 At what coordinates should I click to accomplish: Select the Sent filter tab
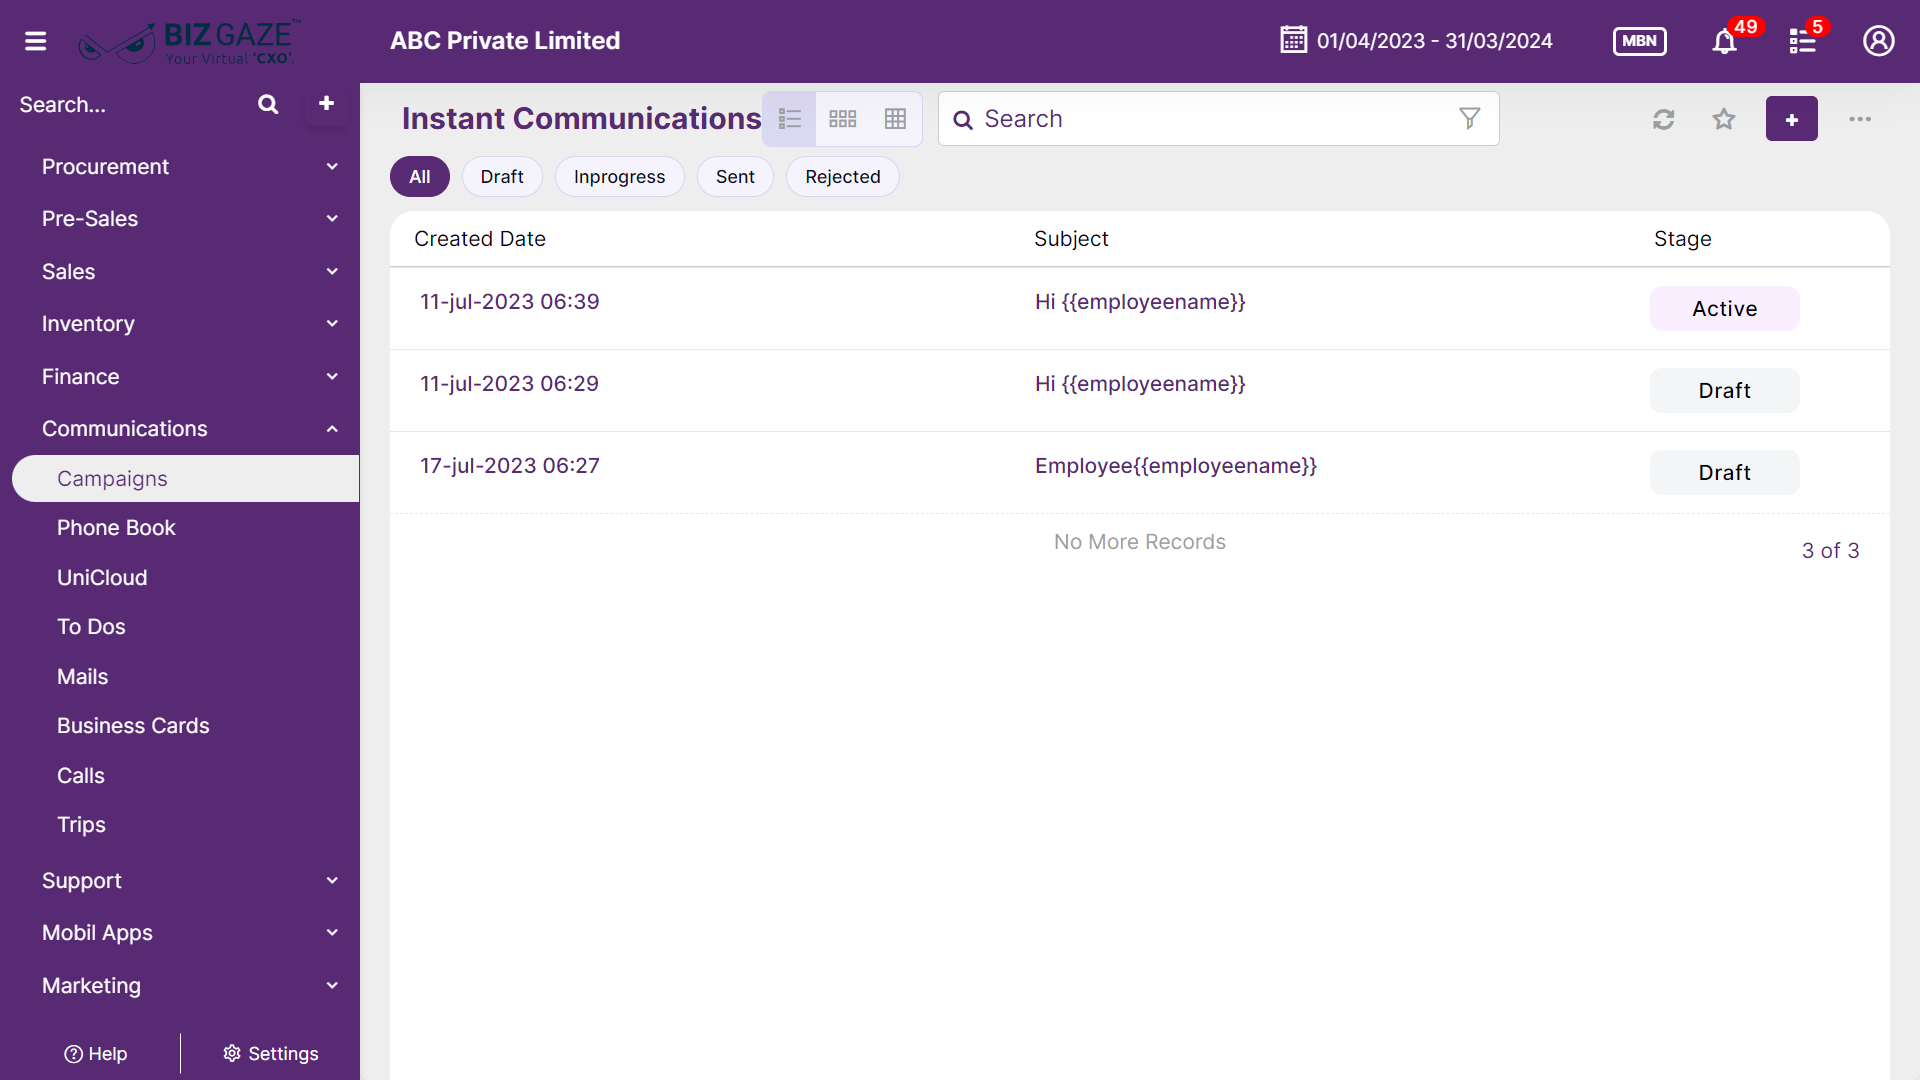click(x=735, y=176)
